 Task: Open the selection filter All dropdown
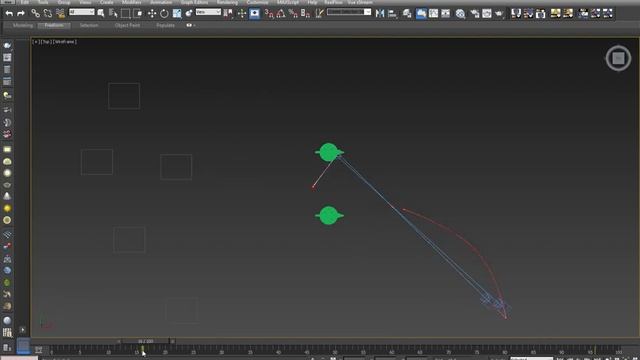coord(82,12)
